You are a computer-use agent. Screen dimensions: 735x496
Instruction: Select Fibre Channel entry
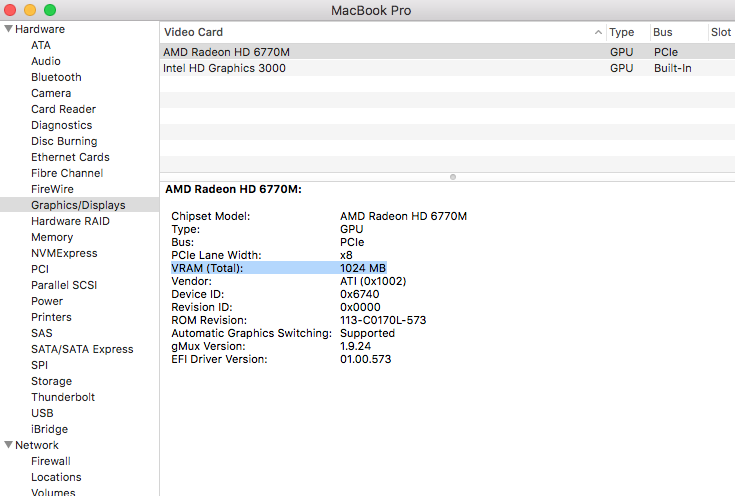67,173
